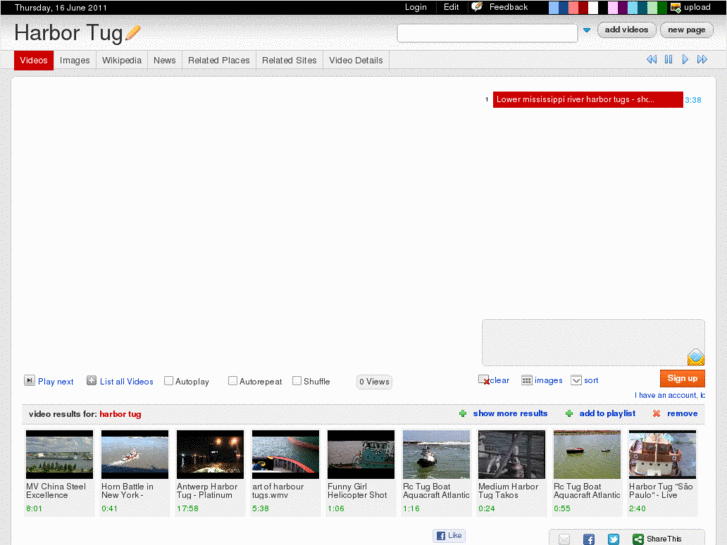The width and height of the screenshot is (727, 545).
Task: Click the remove link
Action: 682,413
